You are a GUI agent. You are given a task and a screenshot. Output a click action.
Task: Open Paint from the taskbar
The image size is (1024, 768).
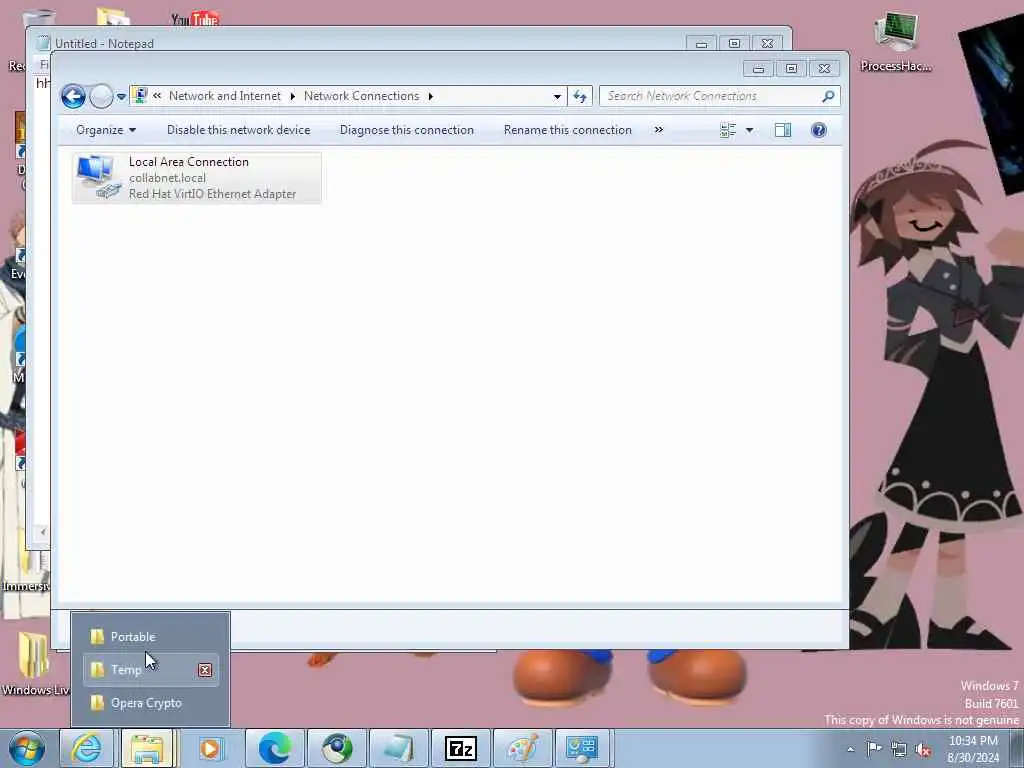pos(522,748)
